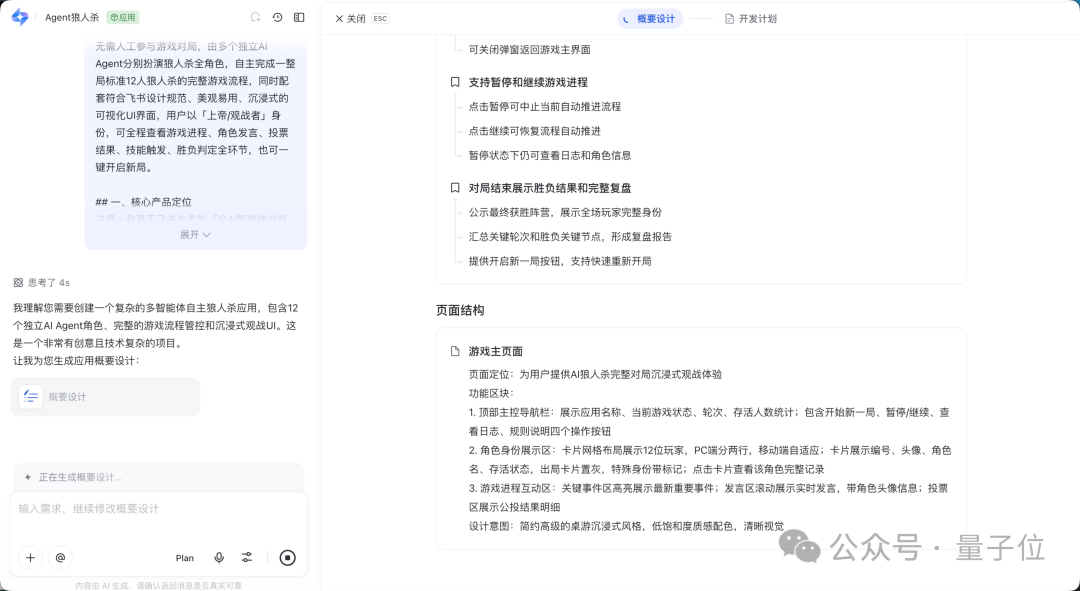Switch to the 概要设计 tab
The image size is (1080, 591).
point(650,19)
